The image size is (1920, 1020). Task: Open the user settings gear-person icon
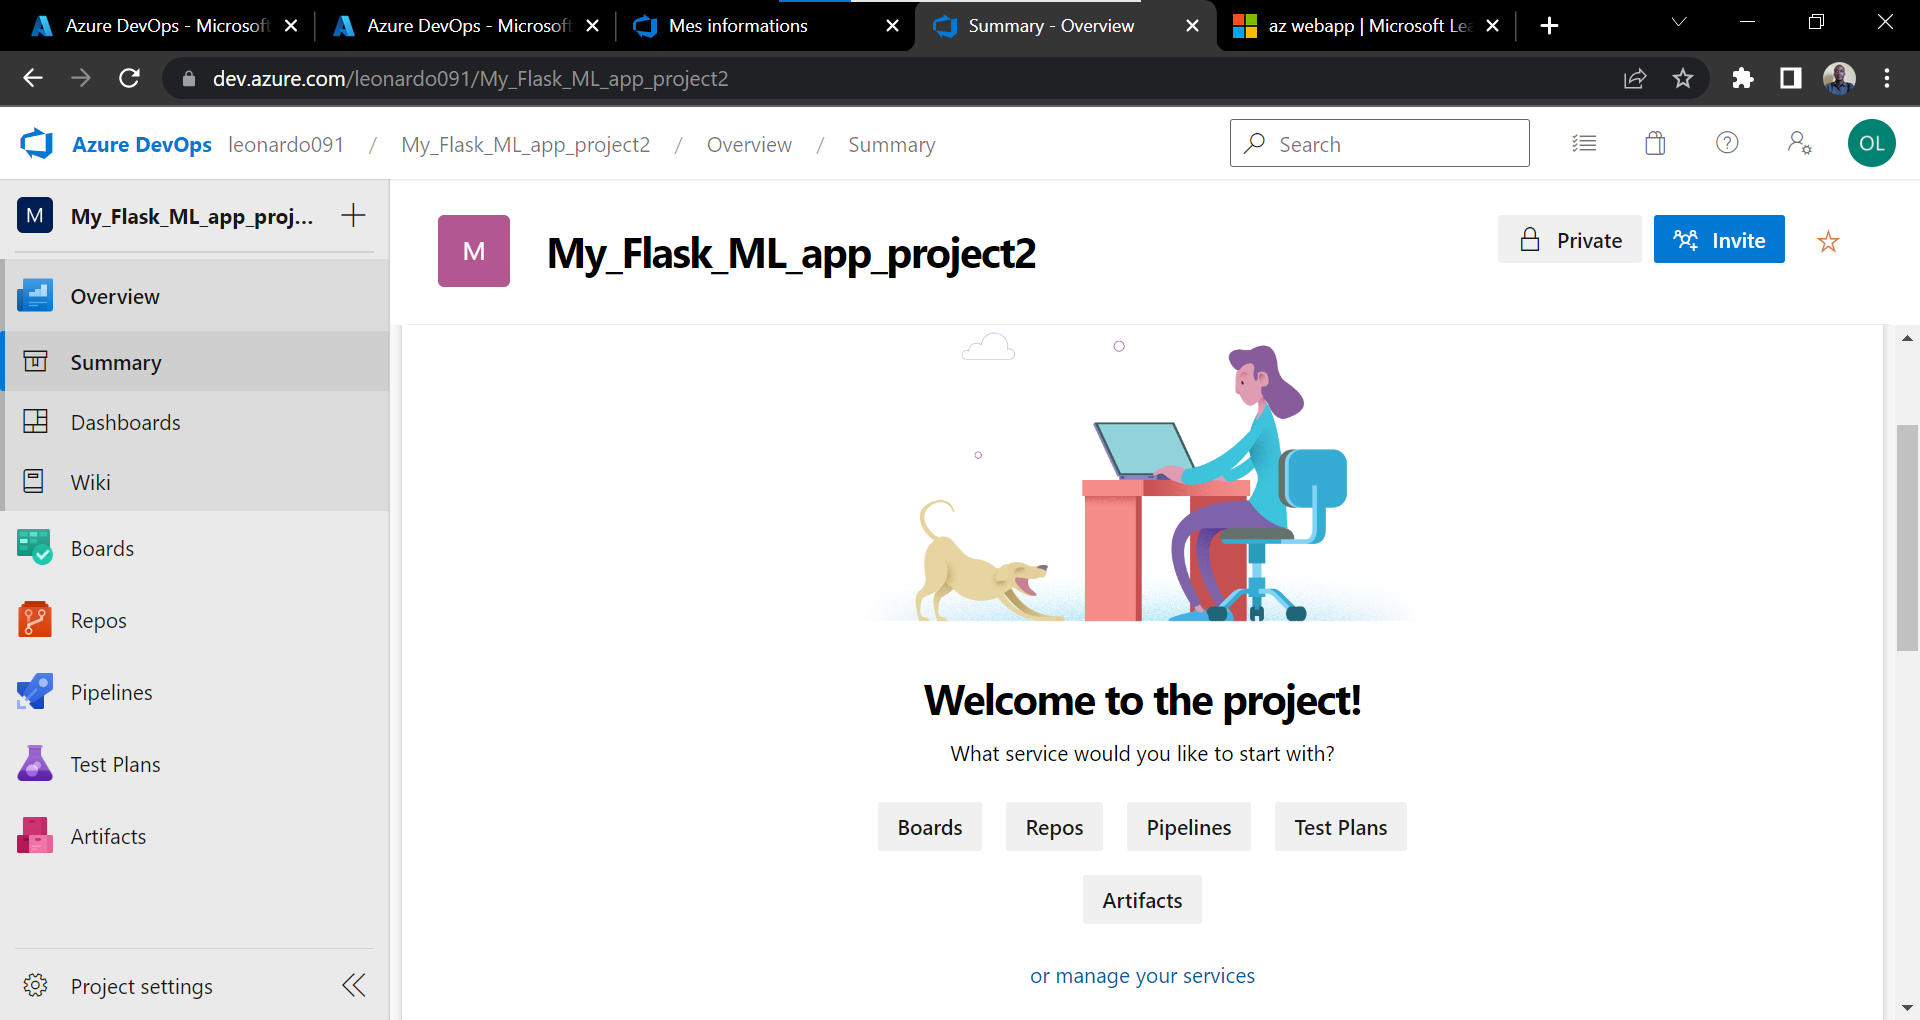pos(1799,143)
